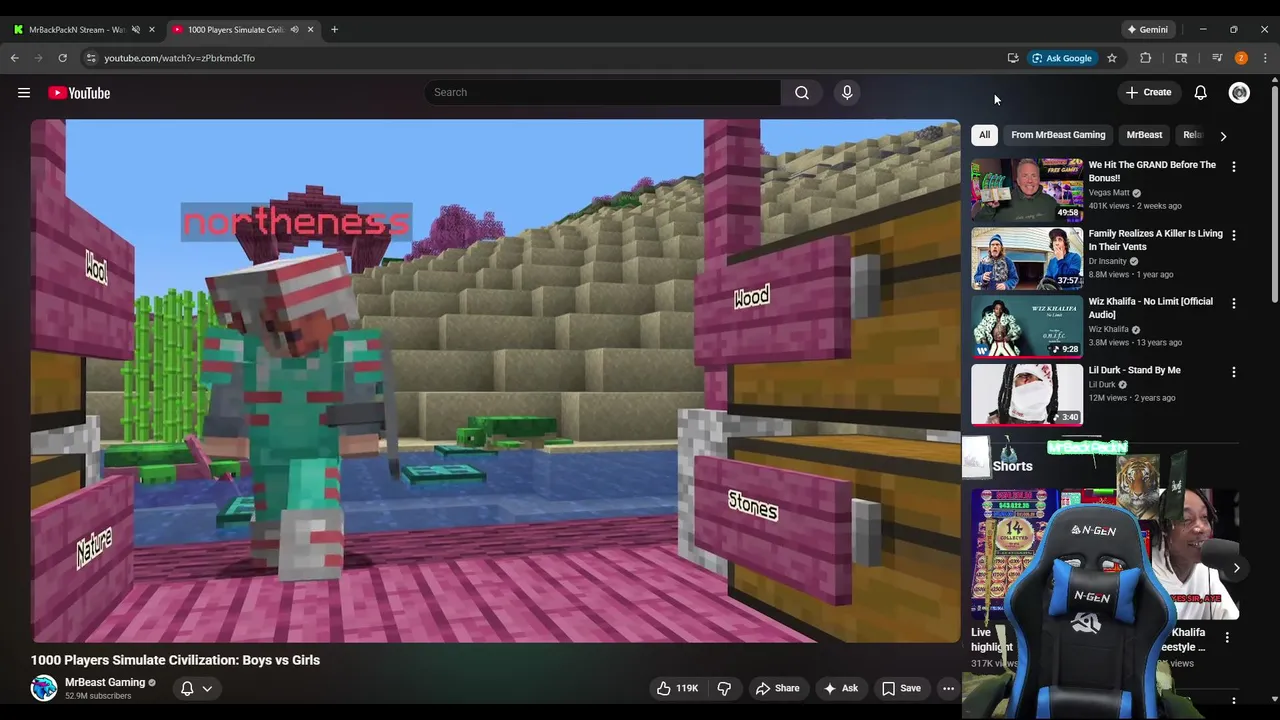Open Chrome three-dot menu
The width and height of the screenshot is (1280, 720).
(x=1265, y=58)
